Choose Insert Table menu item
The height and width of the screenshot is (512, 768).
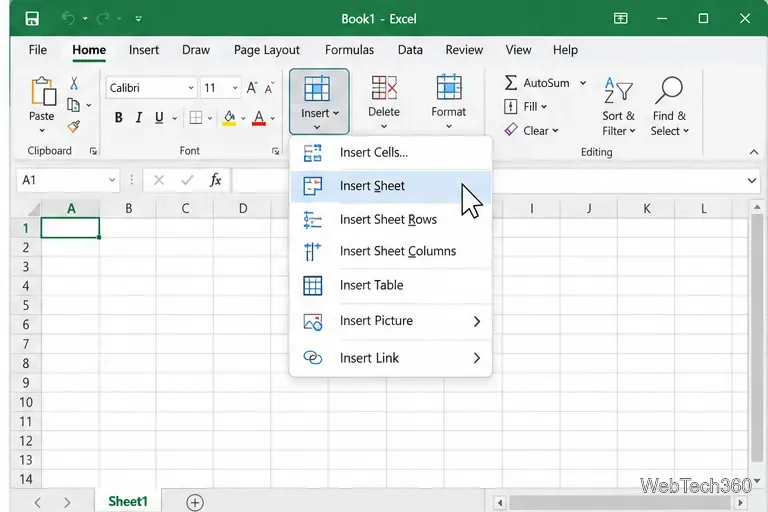(x=391, y=285)
